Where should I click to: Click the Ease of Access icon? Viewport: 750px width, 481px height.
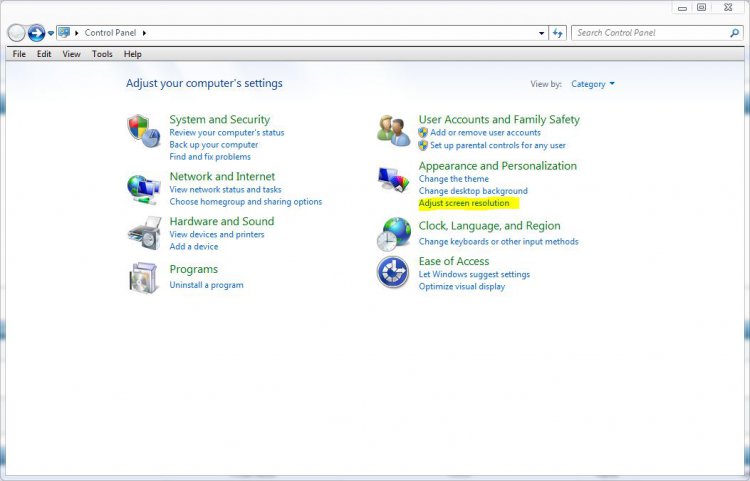point(393,272)
